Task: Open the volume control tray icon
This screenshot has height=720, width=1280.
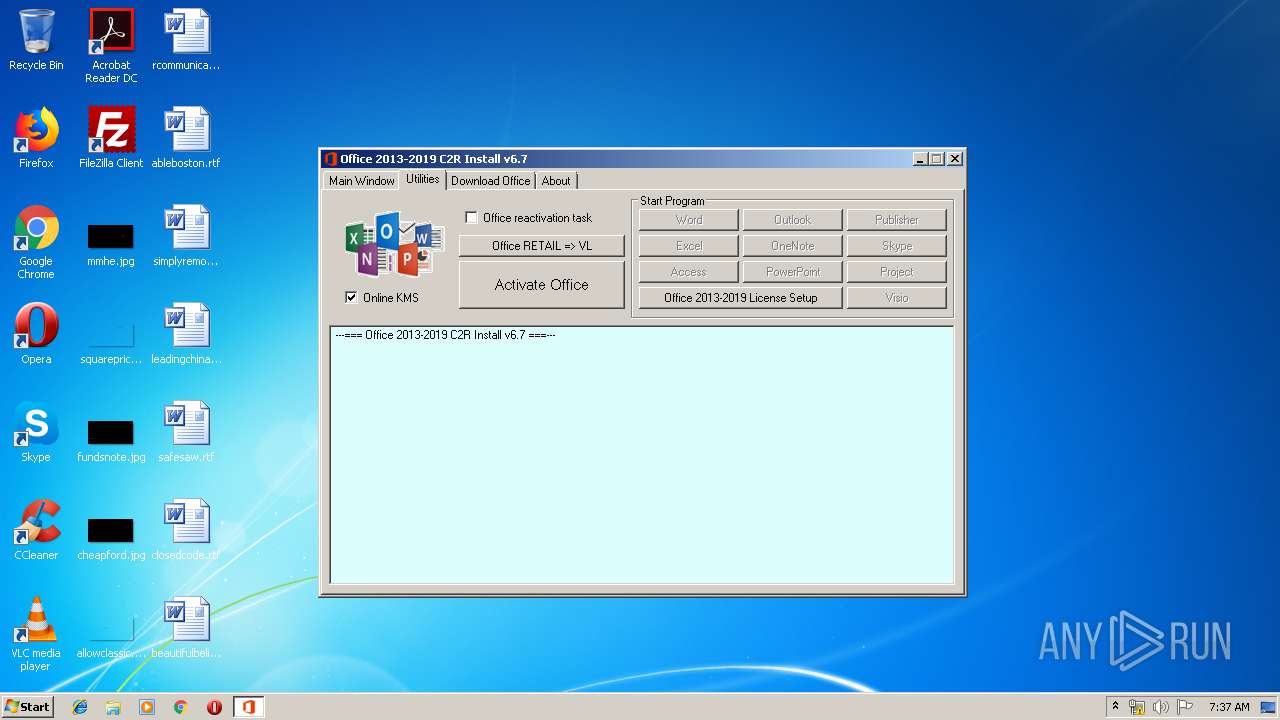Action: point(1161,707)
